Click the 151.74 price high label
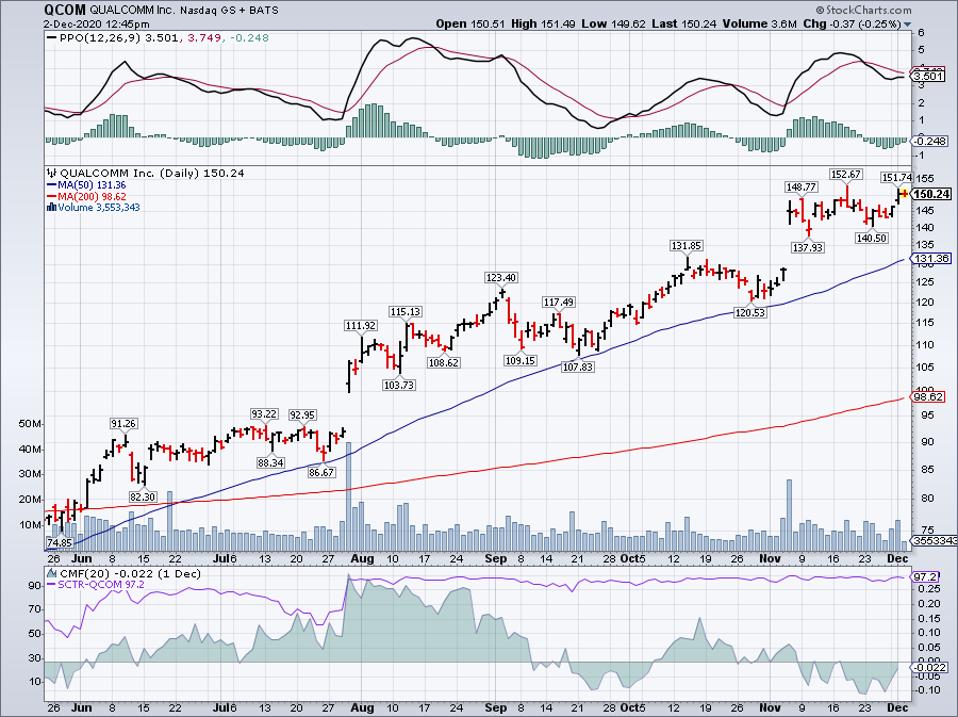Screen dimensions: 958x717 [896, 178]
